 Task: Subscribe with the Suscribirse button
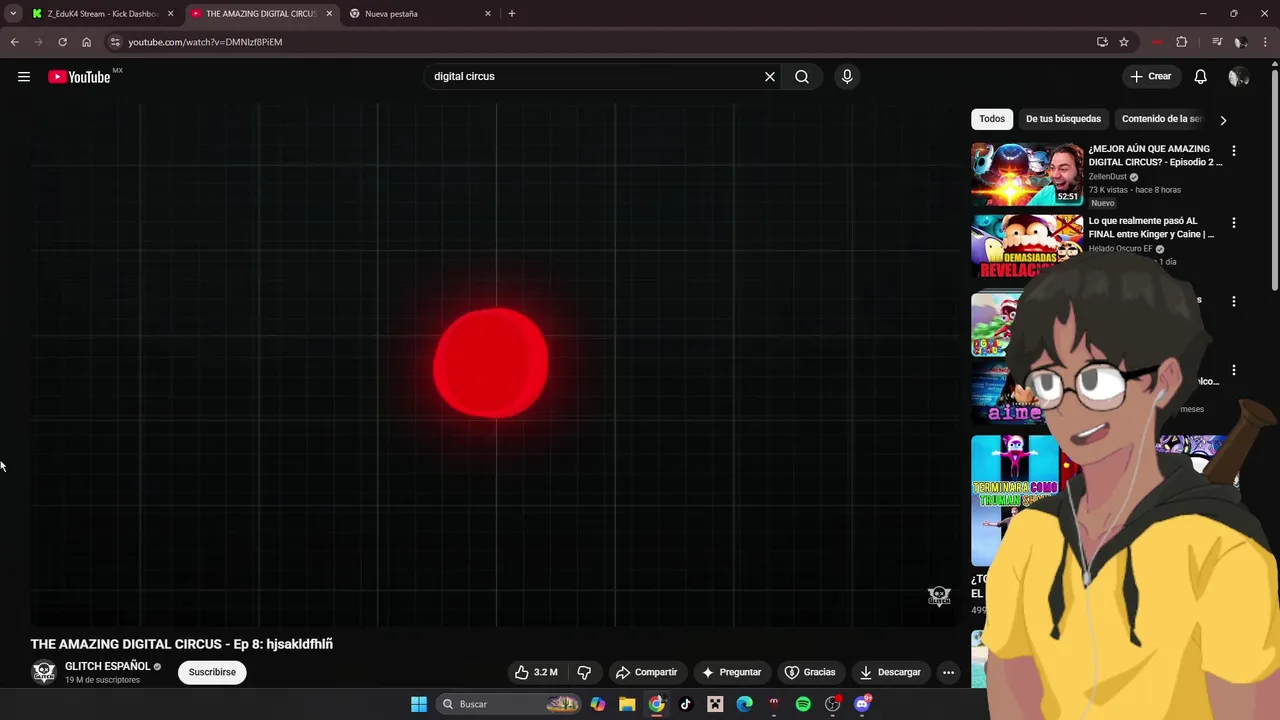click(x=212, y=672)
